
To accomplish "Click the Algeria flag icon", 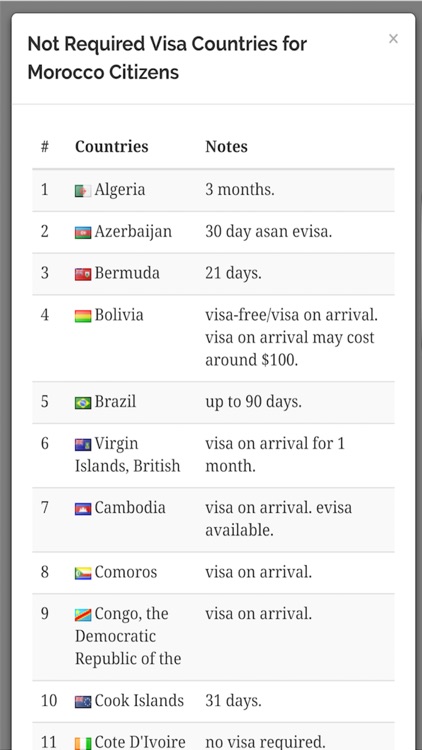I will click(83, 191).
